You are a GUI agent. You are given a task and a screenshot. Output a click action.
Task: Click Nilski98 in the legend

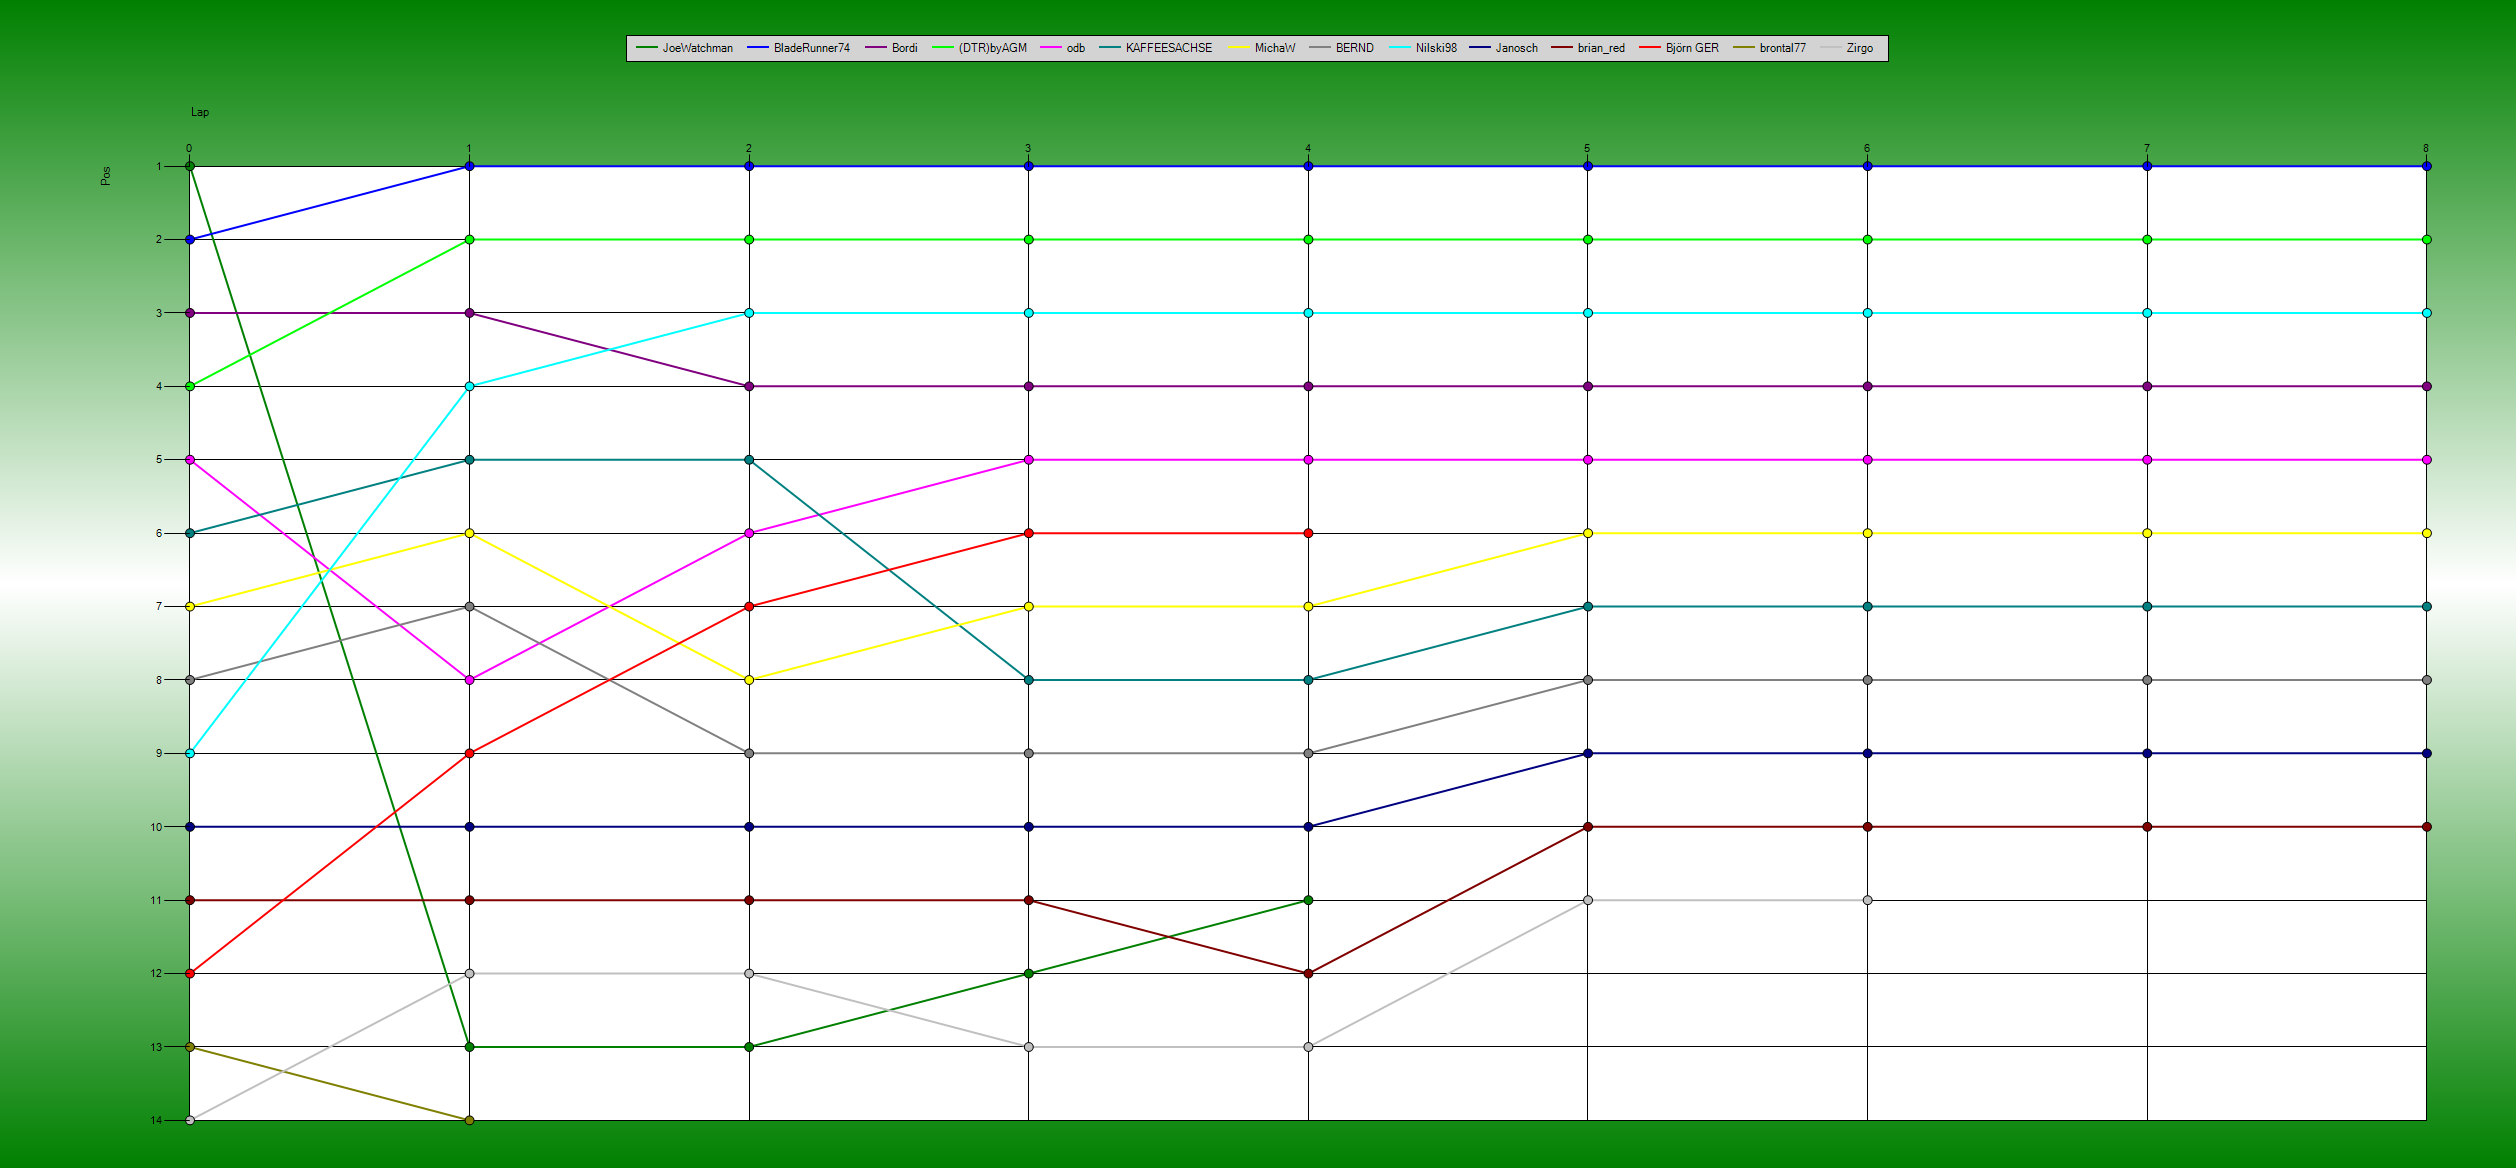tap(1435, 48)
